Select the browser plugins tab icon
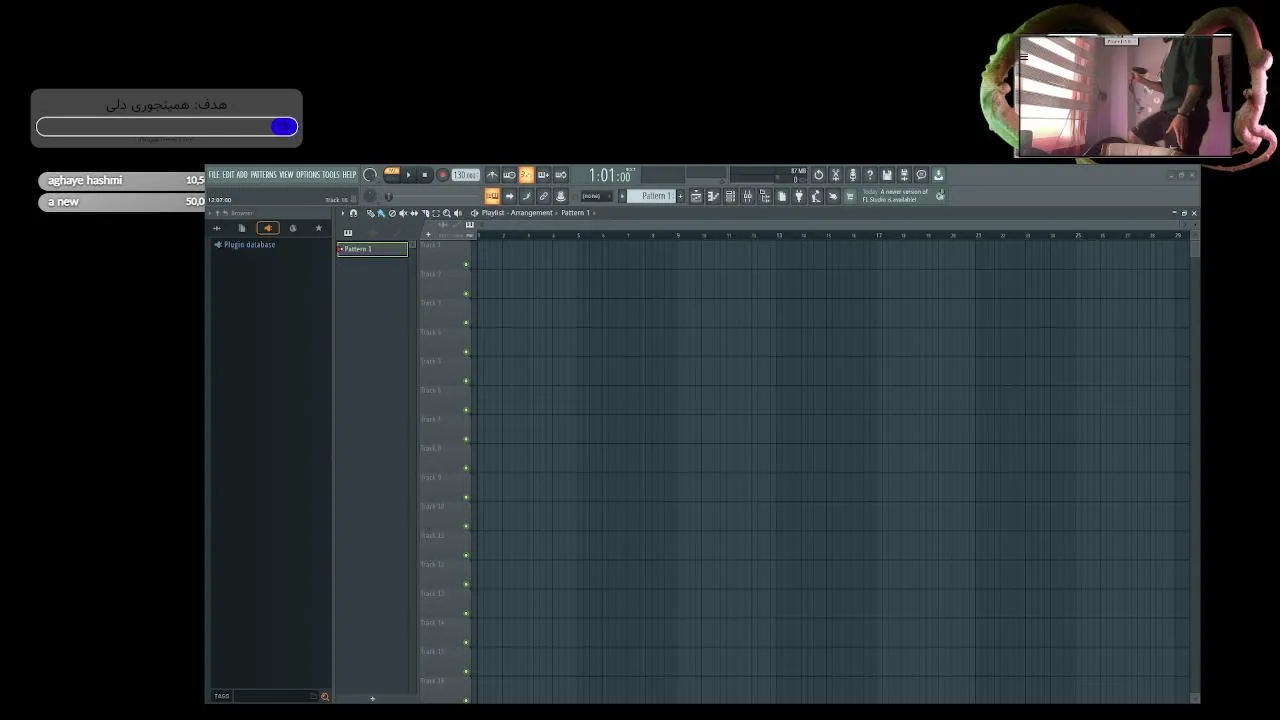1280x720 pixels. pyautogui.click(x=267, y=228)
